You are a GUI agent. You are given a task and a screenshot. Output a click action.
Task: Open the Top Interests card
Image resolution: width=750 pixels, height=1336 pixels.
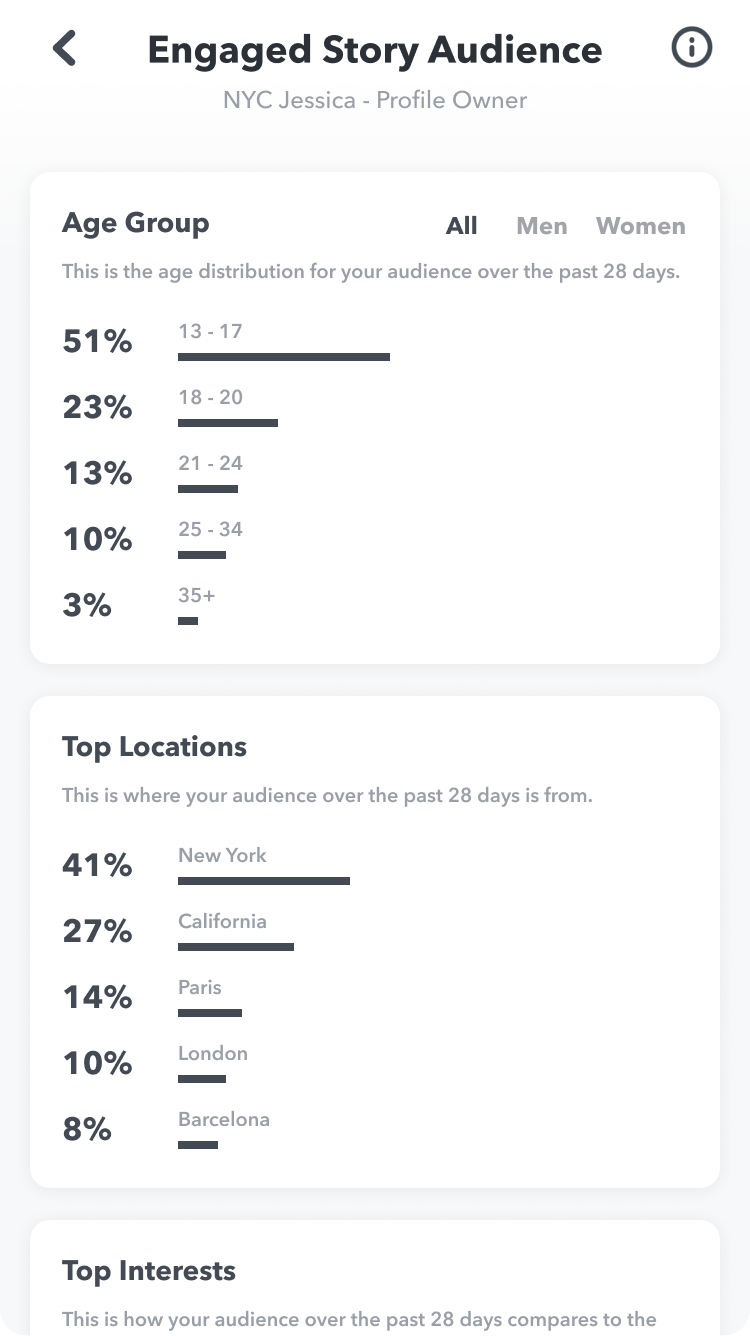coord(375,1278)
